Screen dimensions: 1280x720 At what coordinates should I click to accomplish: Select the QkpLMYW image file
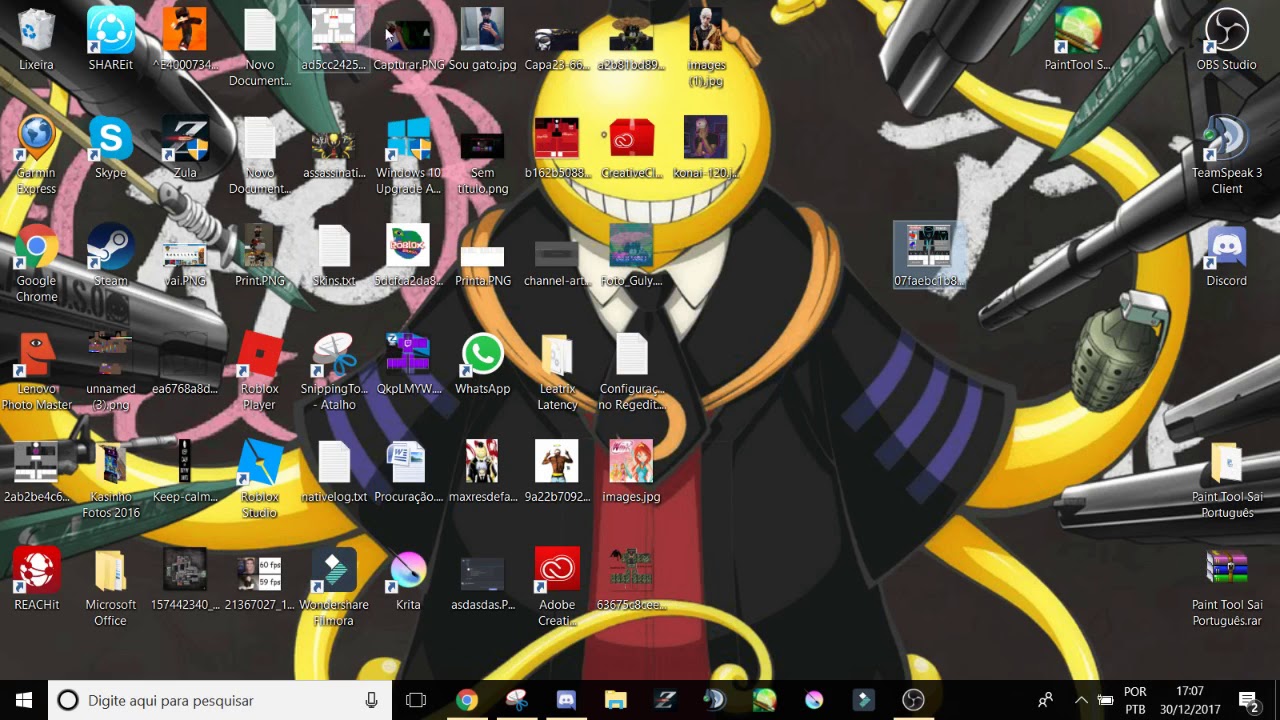coord(408,364)
